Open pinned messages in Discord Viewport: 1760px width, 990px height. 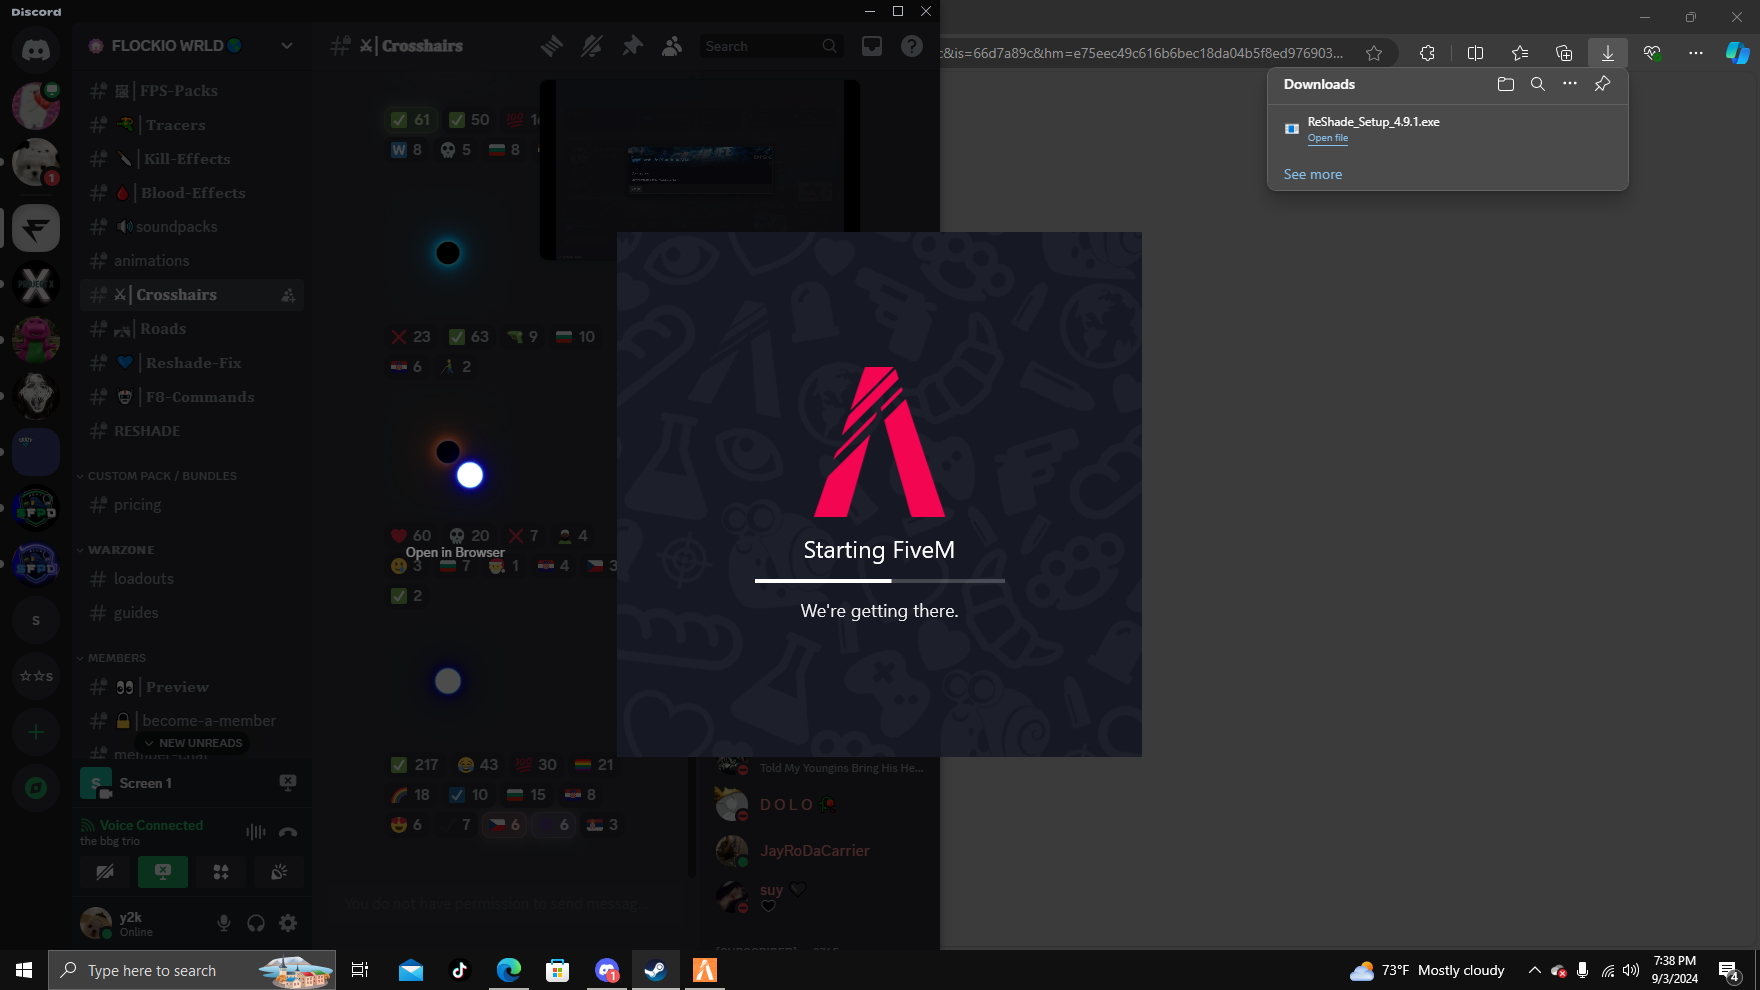[x=632, y=46]
